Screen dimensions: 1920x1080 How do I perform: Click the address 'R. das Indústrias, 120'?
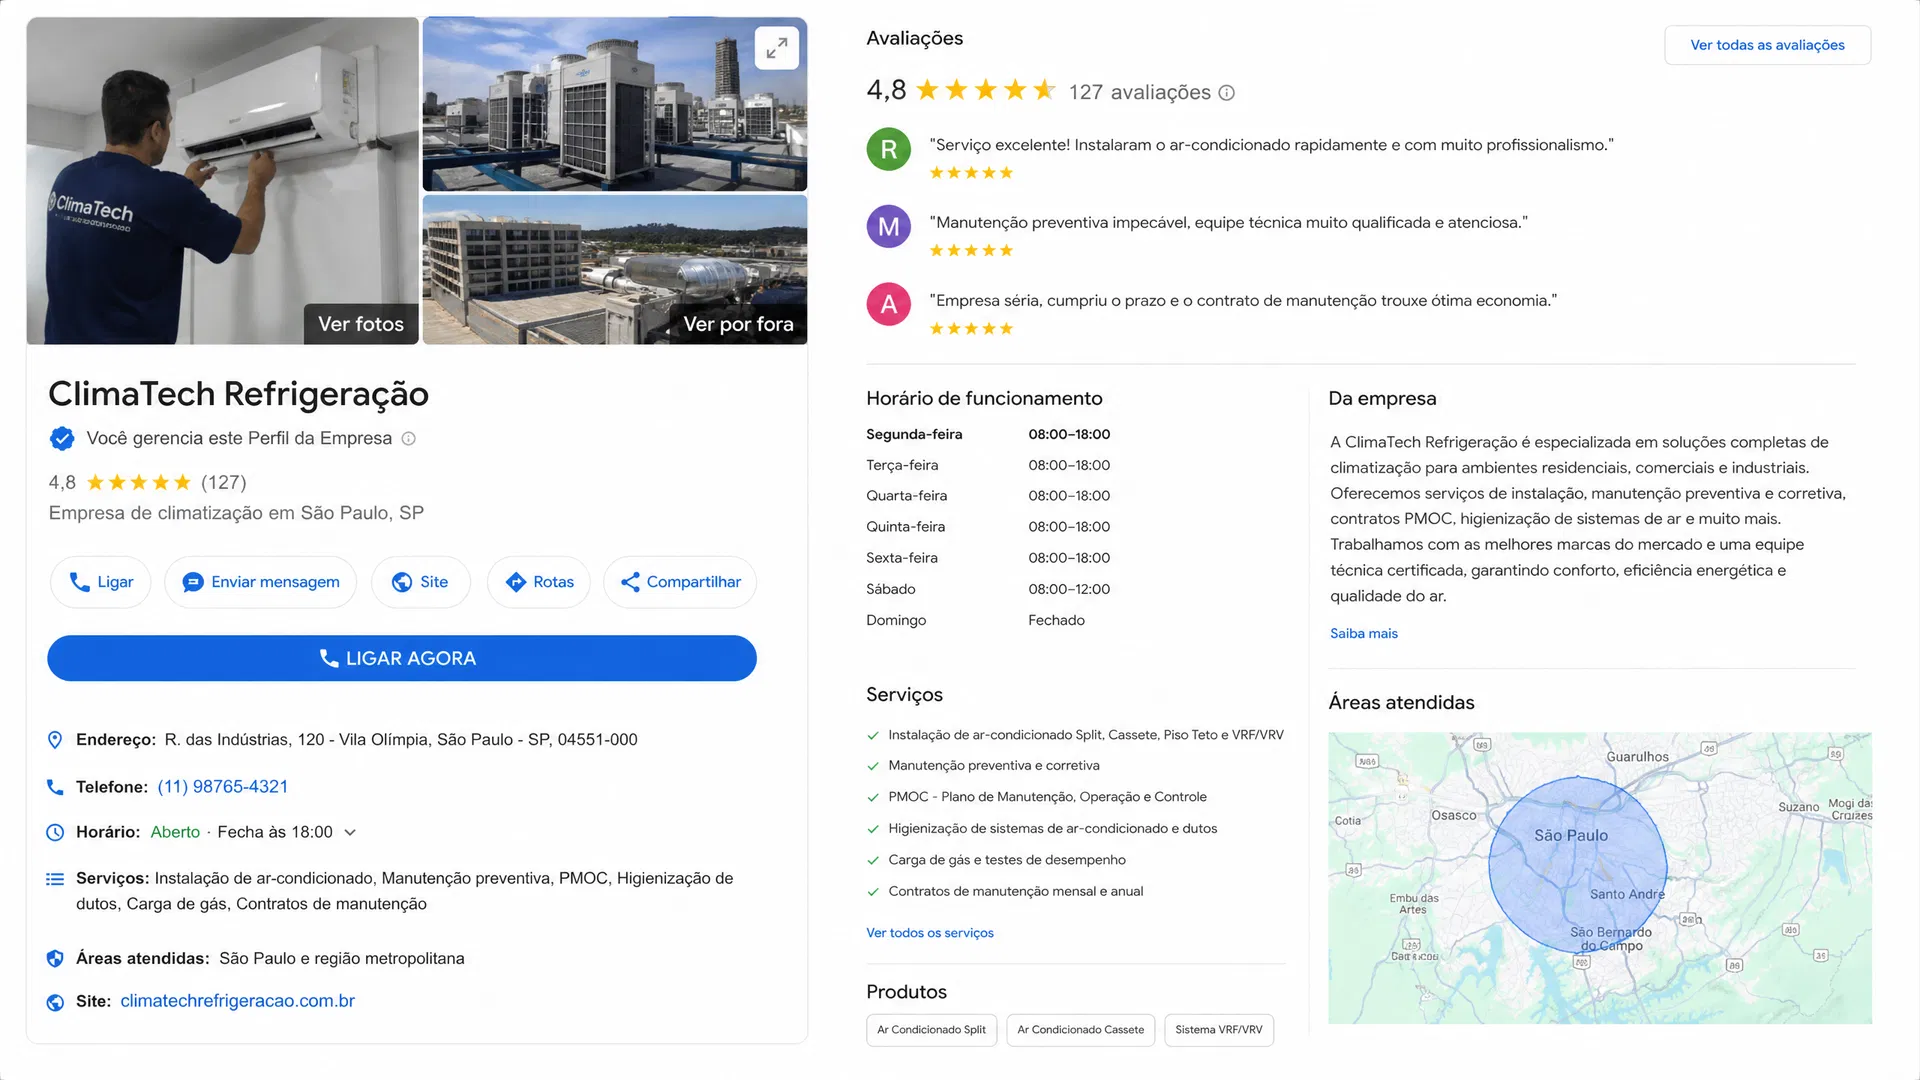tap(401, 740)
